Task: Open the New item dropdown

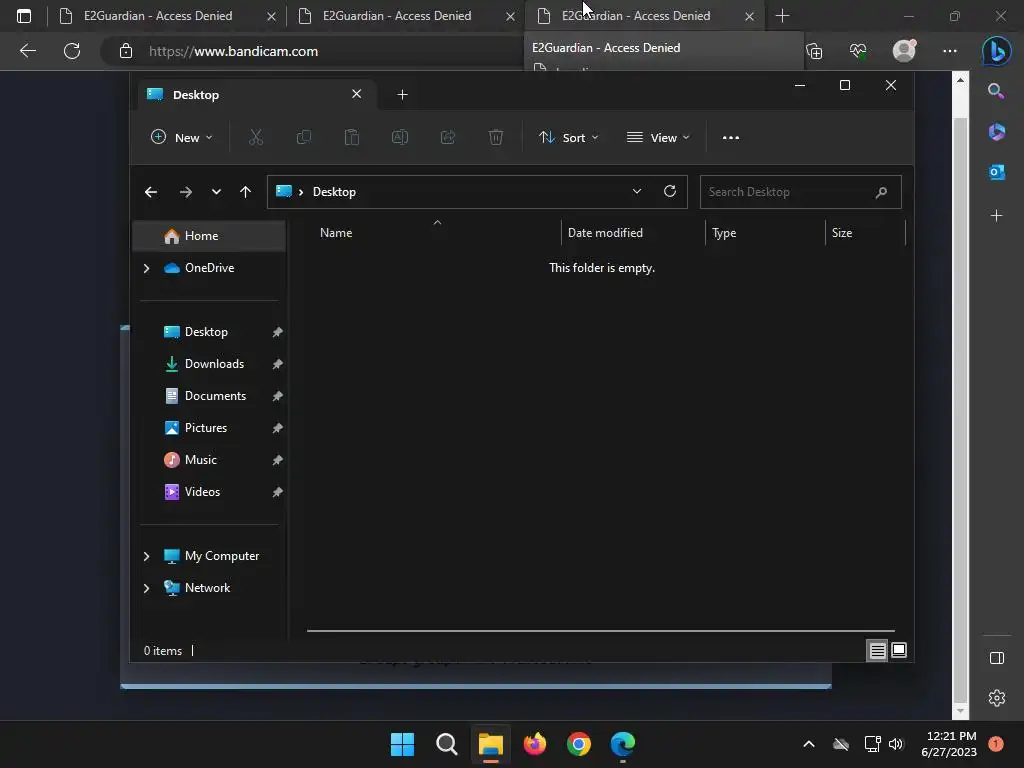Action: (x=181, y=138)
